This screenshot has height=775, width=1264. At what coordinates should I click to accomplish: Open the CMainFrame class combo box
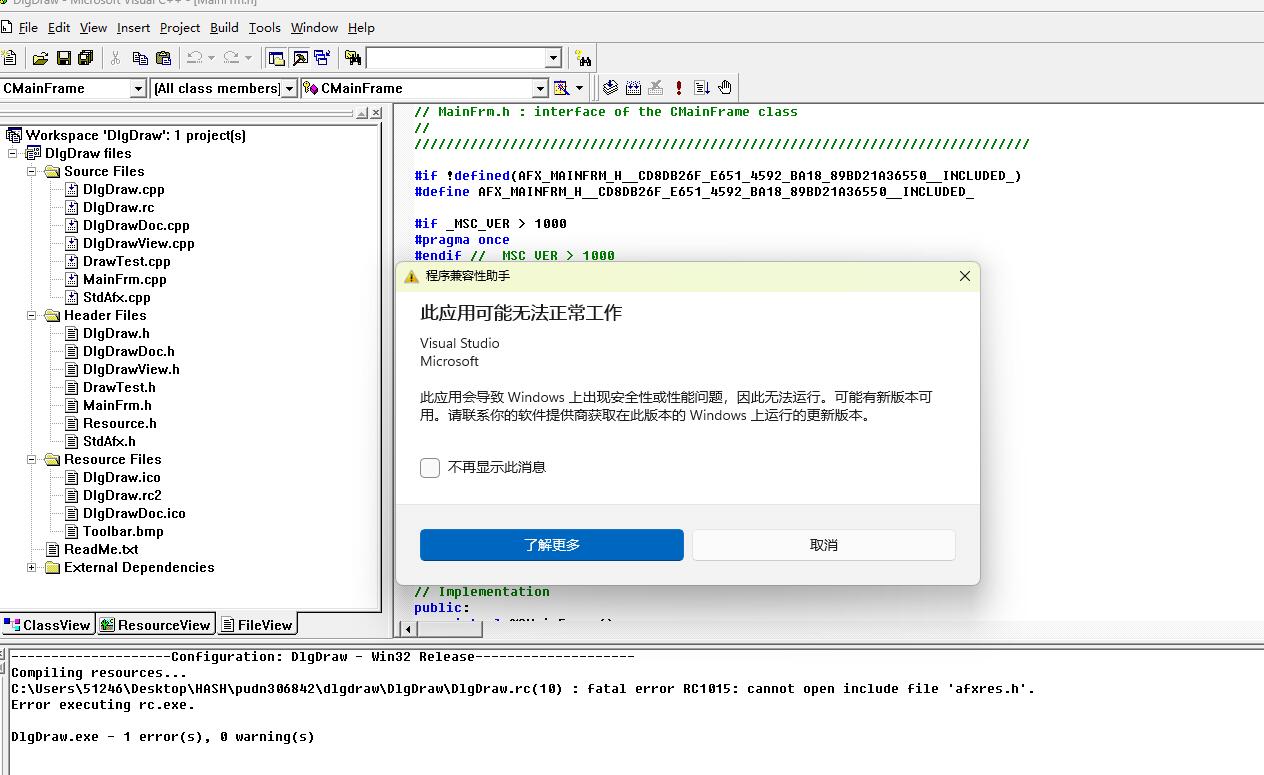click(72, 88)
